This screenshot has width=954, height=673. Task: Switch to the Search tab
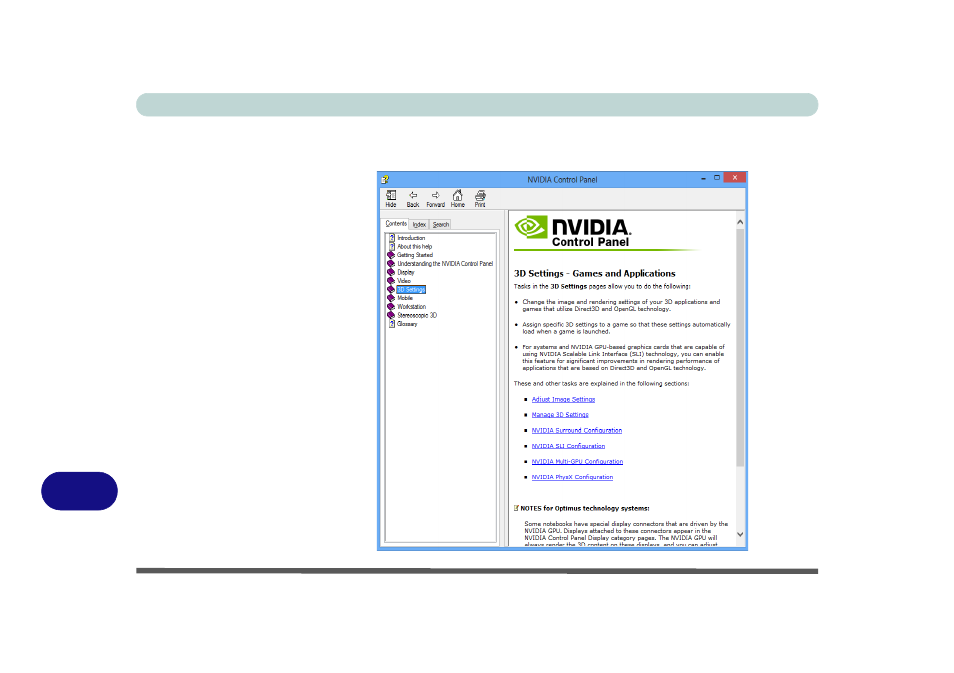point(440,225)
